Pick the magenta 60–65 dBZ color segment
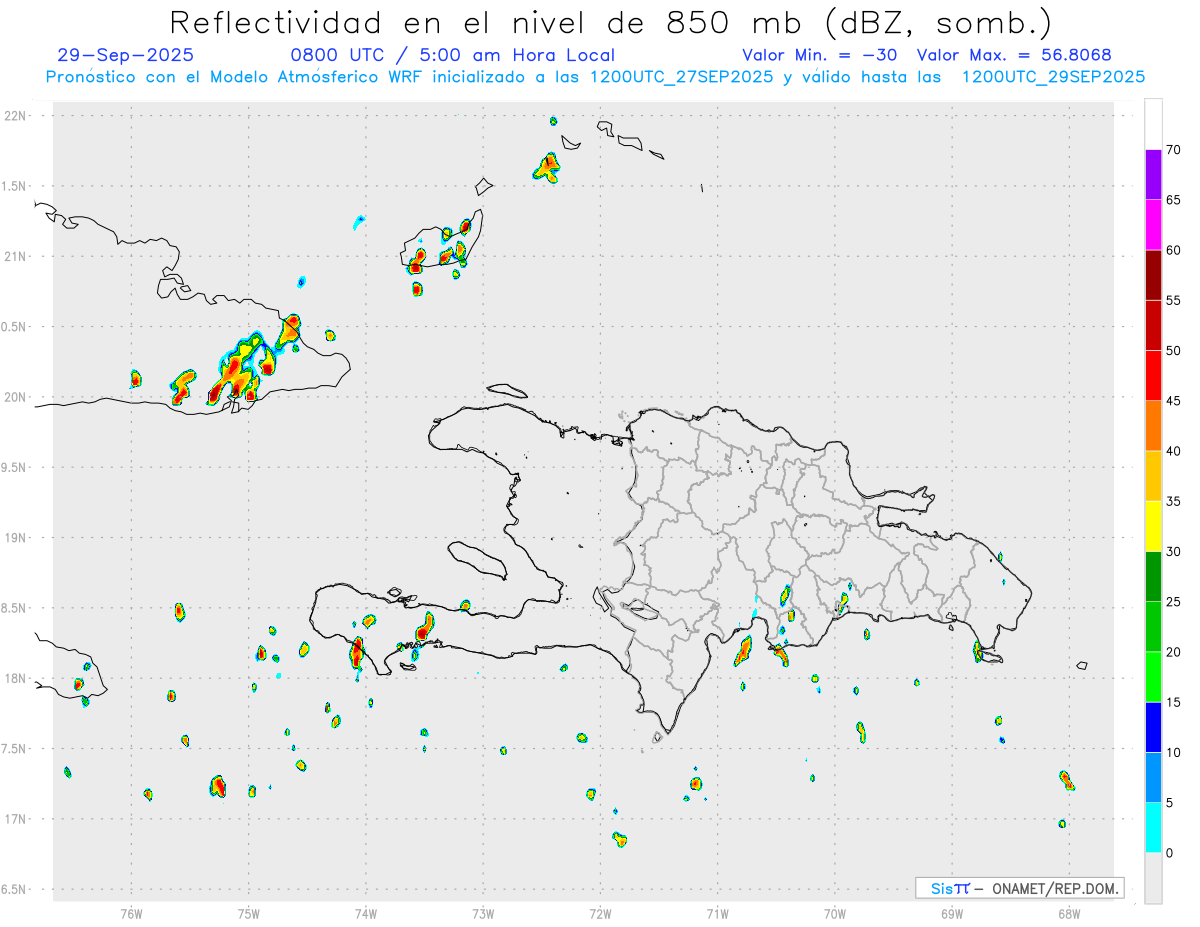This screenshot has height=927, width=1200. click(x=1153, y=225)
